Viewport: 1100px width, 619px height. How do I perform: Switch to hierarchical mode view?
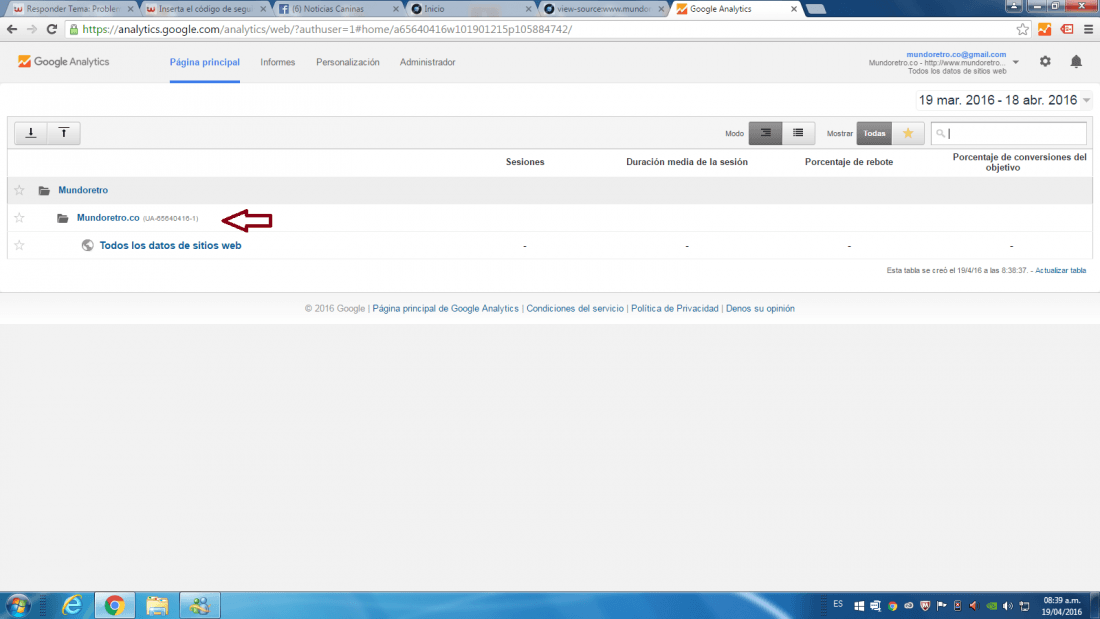765,133
